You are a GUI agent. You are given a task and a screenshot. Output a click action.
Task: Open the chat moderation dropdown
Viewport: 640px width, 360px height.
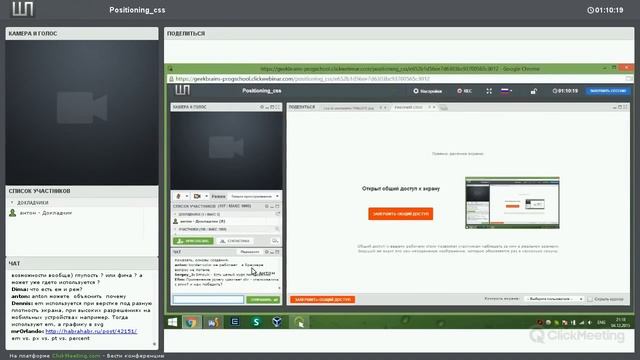click(x=249, y=252)
